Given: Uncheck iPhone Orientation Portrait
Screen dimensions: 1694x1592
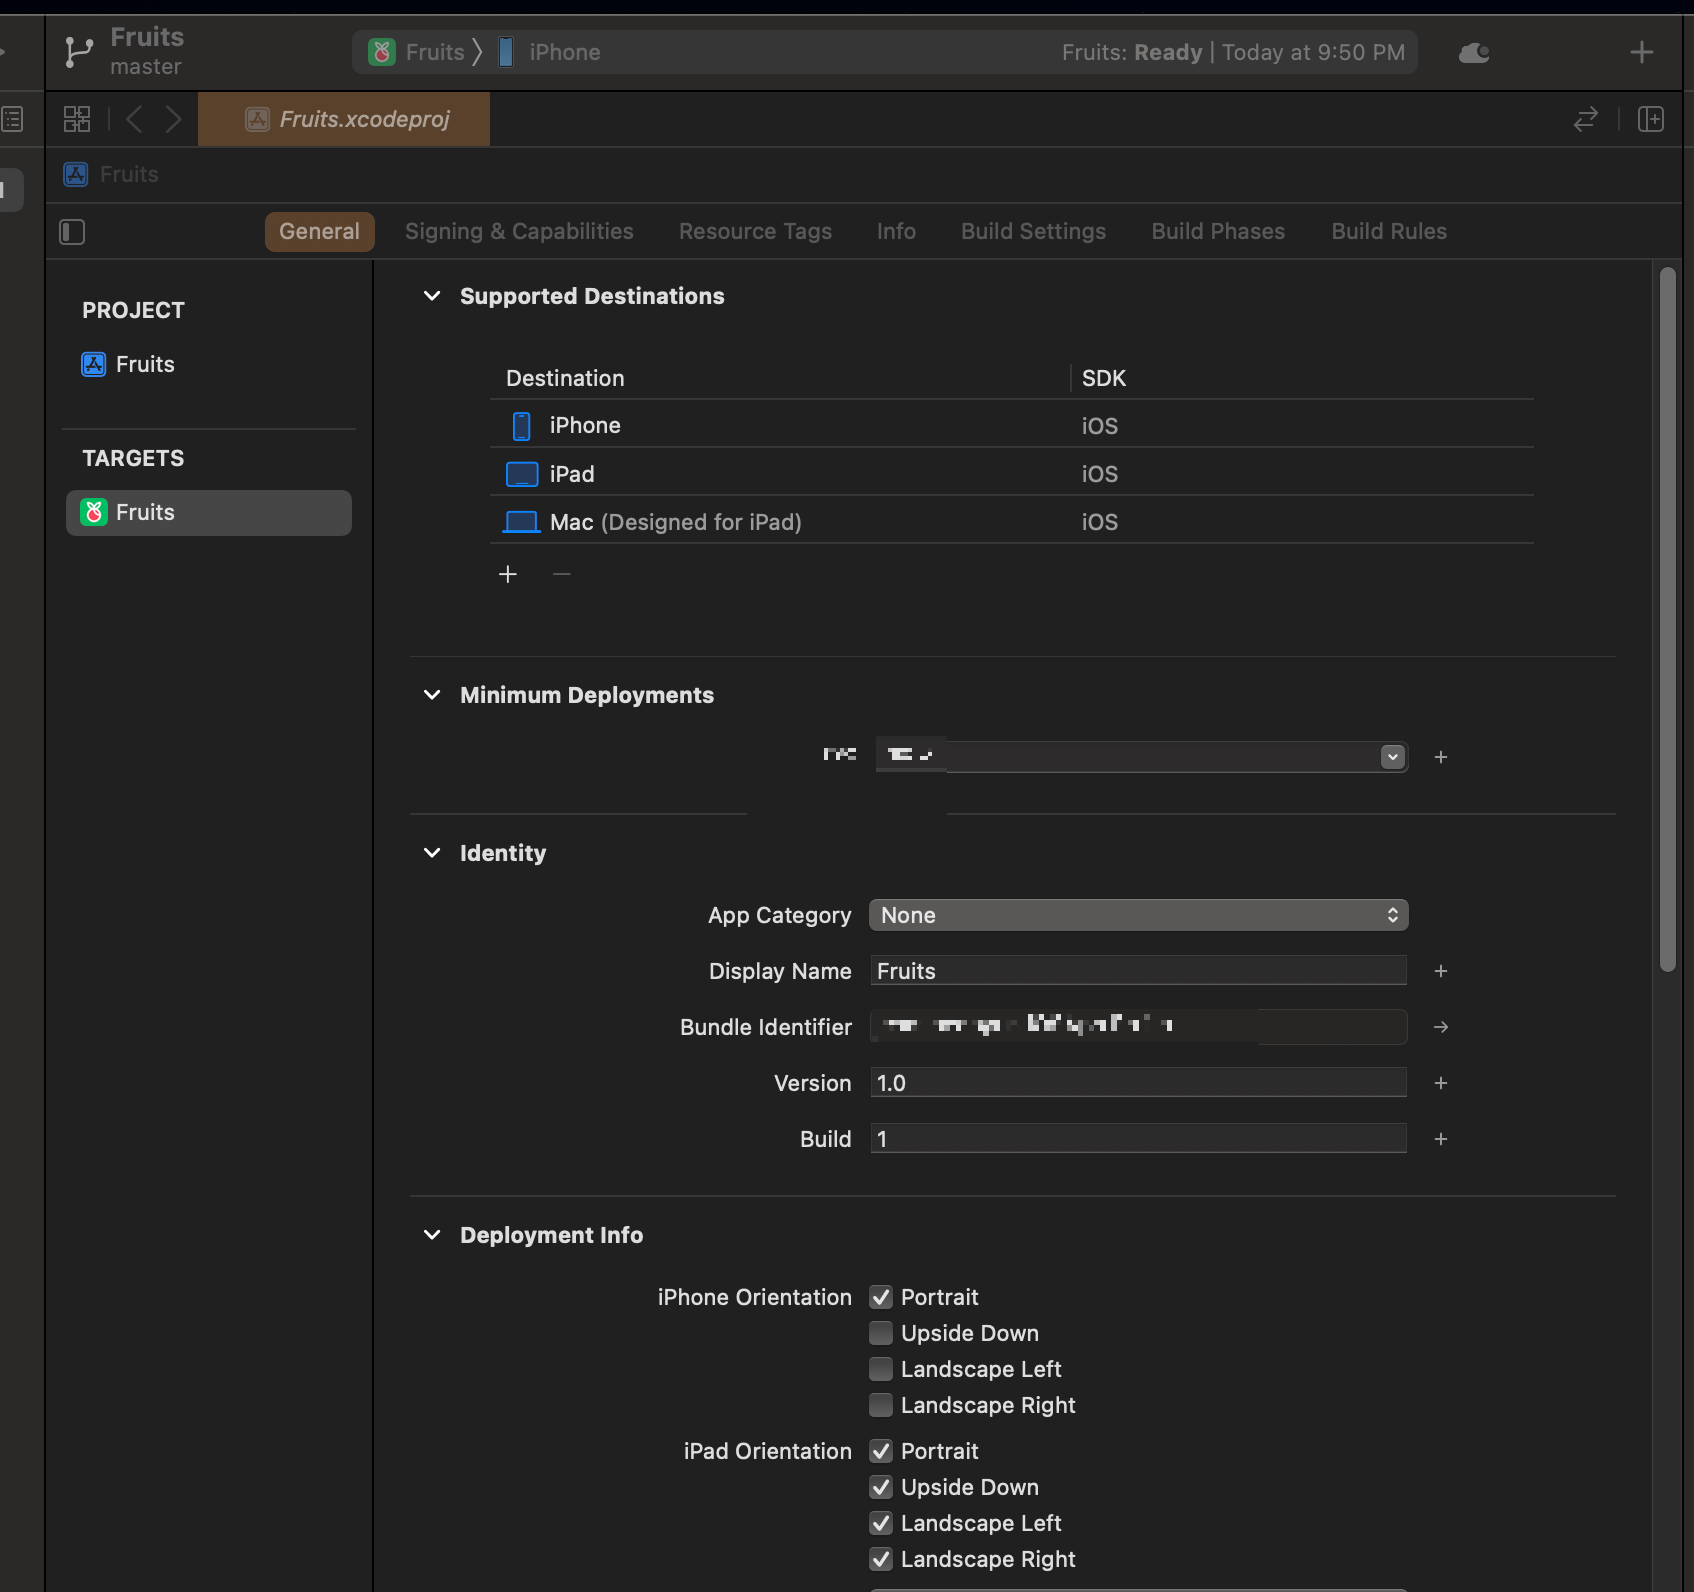Looking at the screenshot, I should pyautogui.click(x=881, y=1297).
